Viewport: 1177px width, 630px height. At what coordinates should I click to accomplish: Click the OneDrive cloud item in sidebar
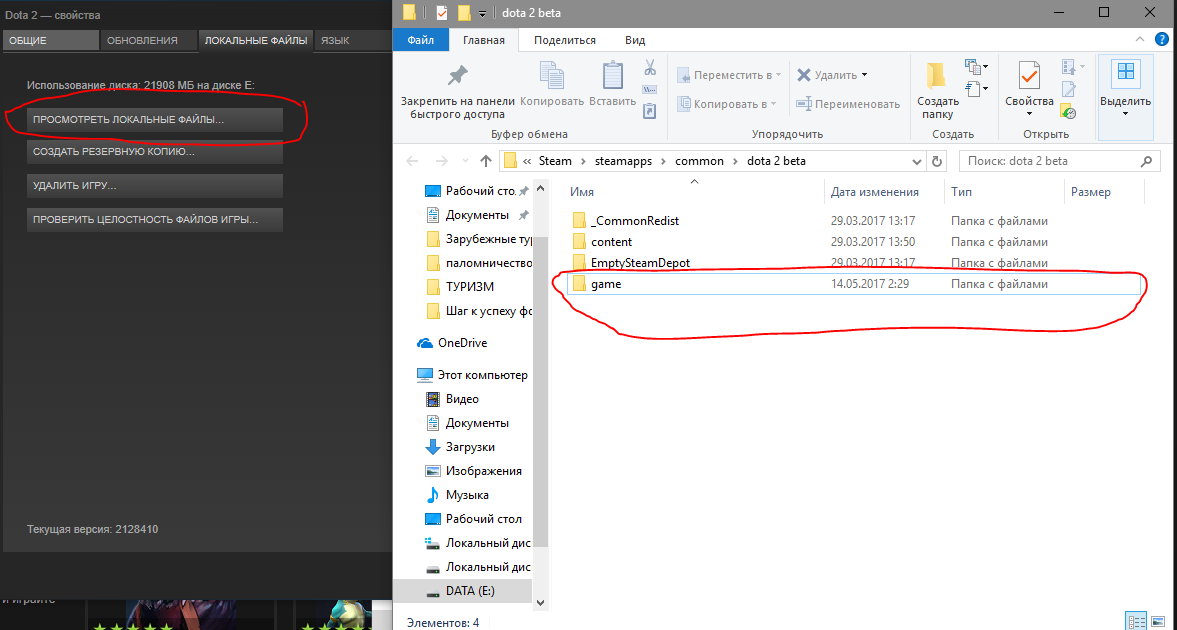(x=461, y=343)
